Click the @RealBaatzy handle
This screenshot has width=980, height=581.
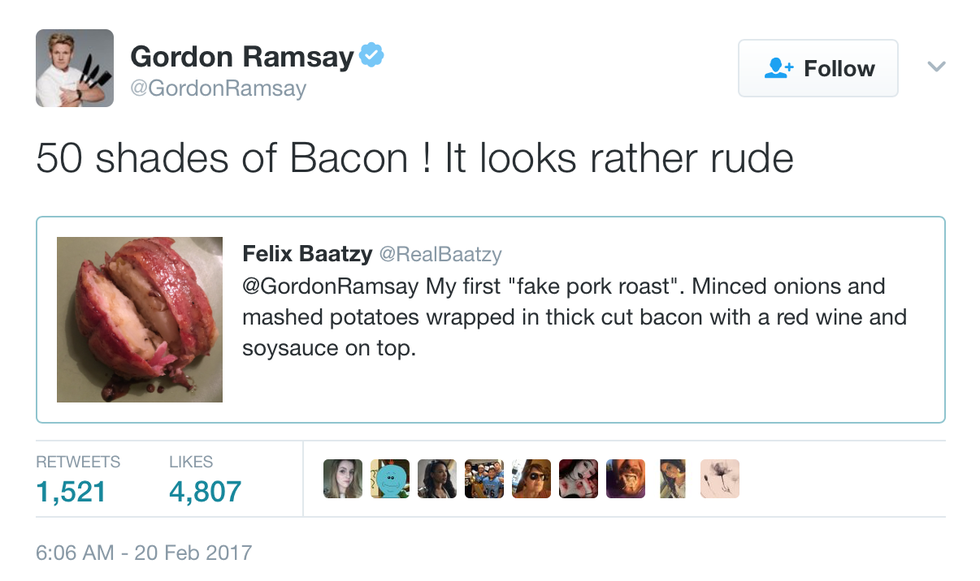tap(439, 255)
